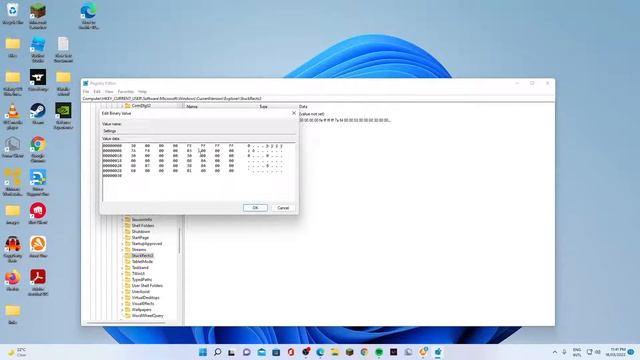Select the User Shell Folders key

pyautogui.click(x=147, y=286)
